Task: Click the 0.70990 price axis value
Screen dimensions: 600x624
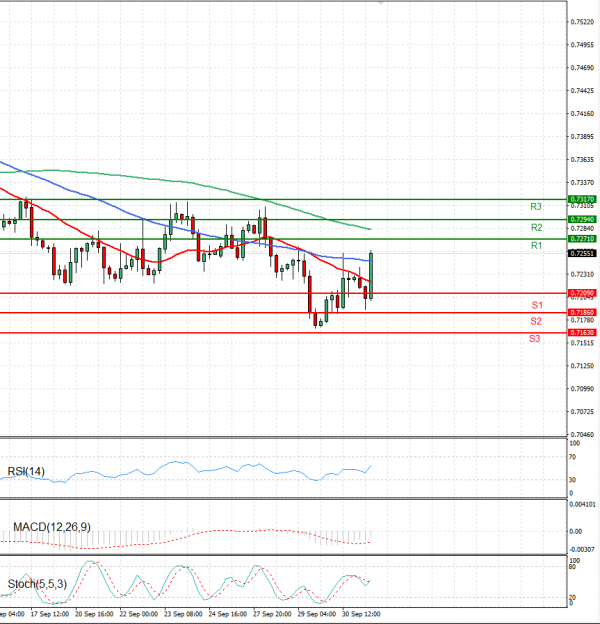Action: 582,389
